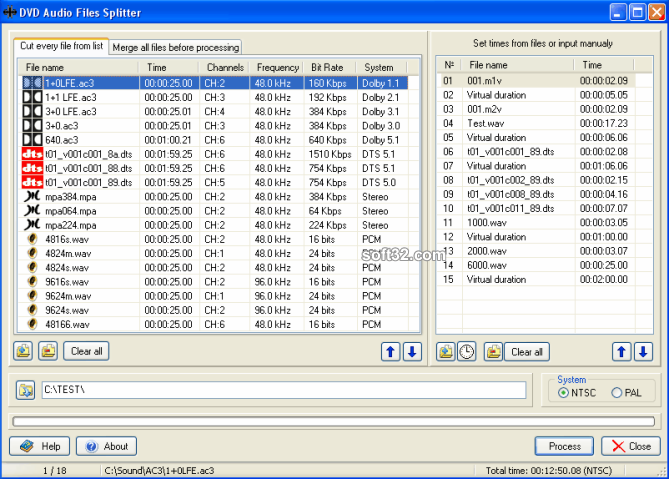Click status bar path C:\Sound\AC3\1+0LFE.ac3
The height and width of the screenshot is (479, 669).
(x=159, y=470)
